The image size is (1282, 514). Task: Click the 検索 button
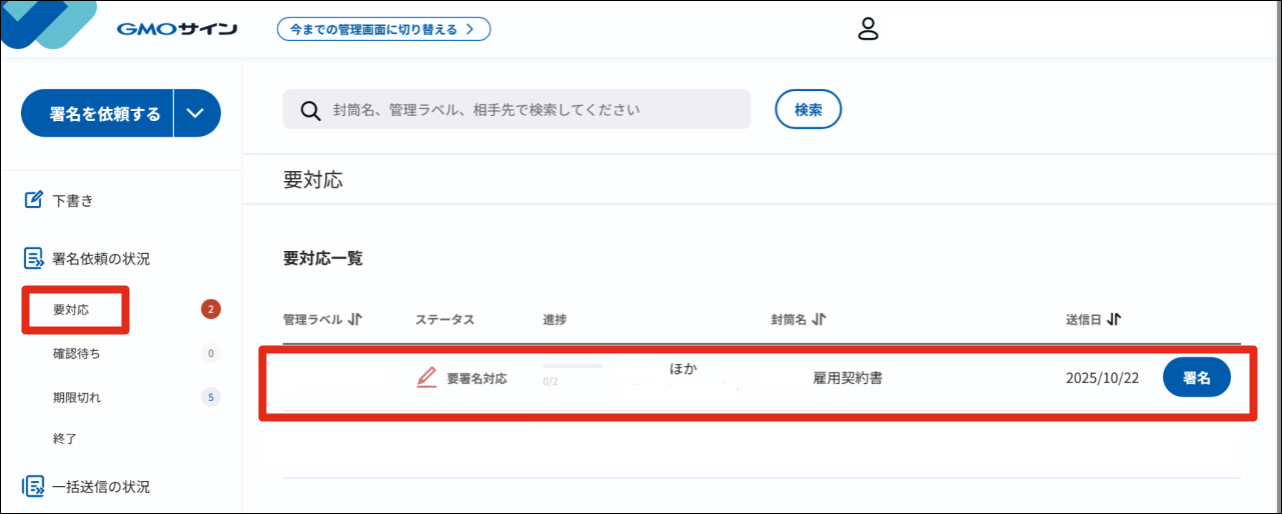pos(808,110)
